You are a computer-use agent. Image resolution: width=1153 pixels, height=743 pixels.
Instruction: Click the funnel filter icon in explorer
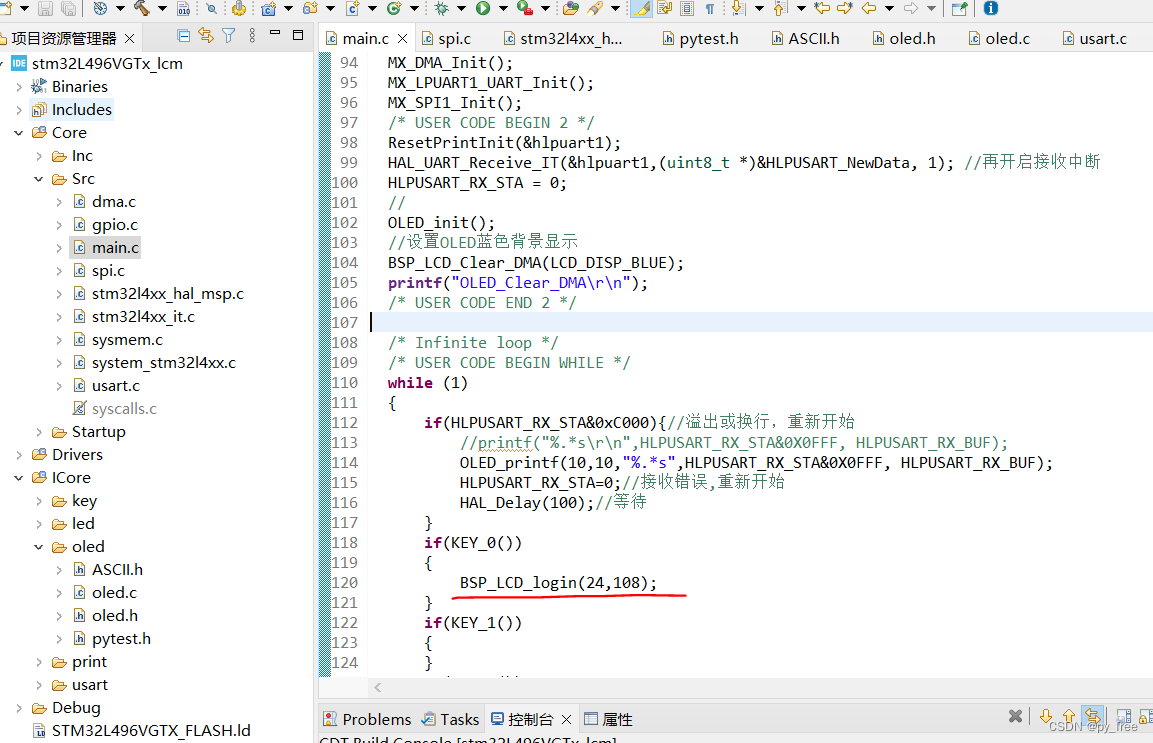pos(228,36)
